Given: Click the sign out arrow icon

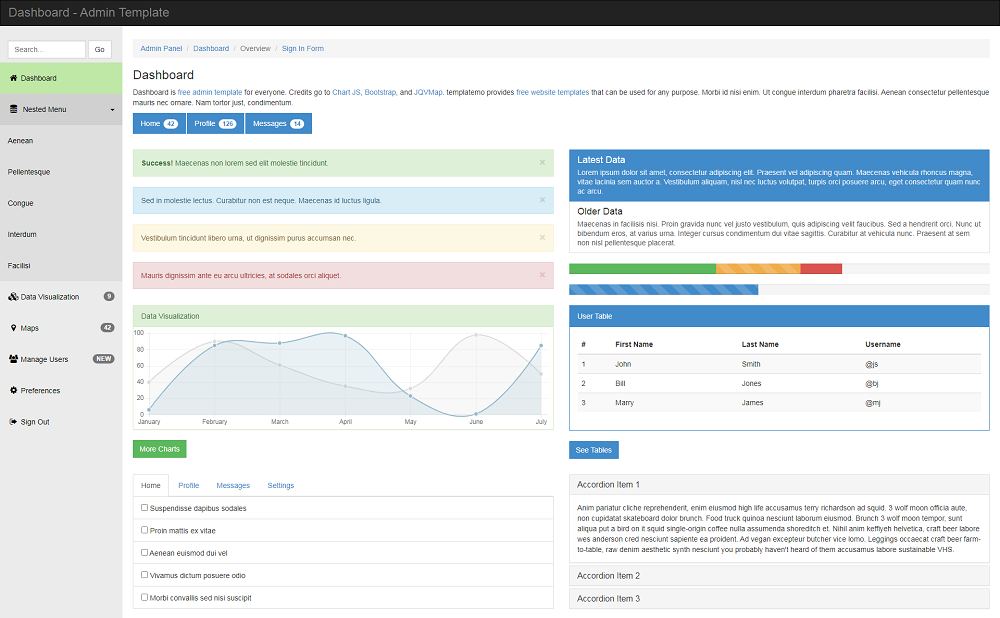Looking at the screenshot, I should click(13, 422).
